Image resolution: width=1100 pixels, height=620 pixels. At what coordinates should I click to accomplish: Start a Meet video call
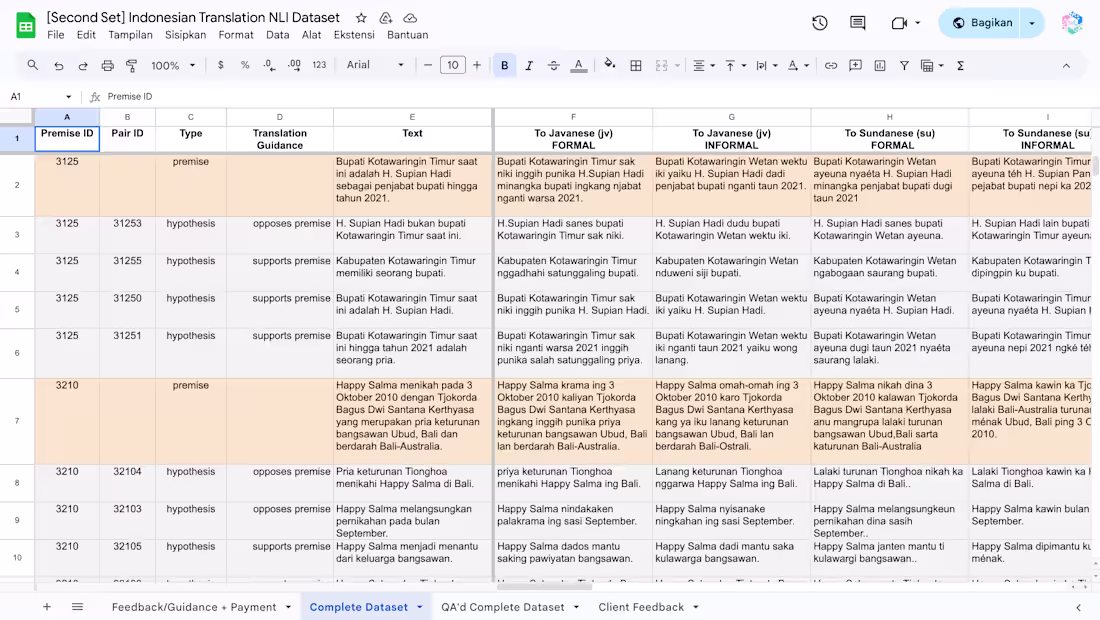pos(899,23)
